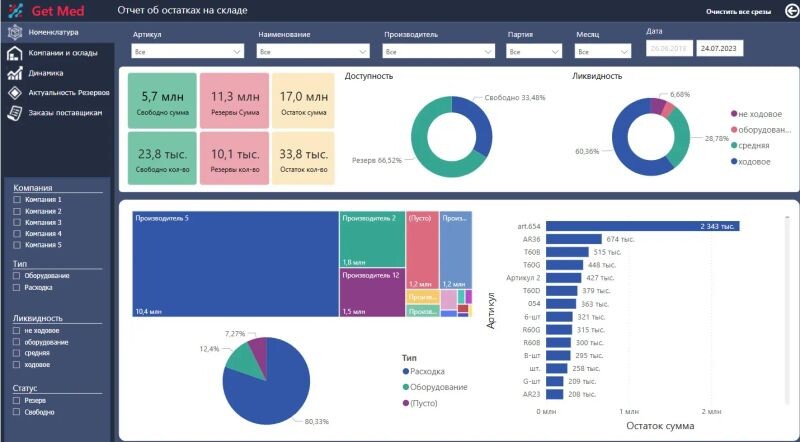
Task: Tick the Компания 1 checkbox
Action: click(17, 201)
